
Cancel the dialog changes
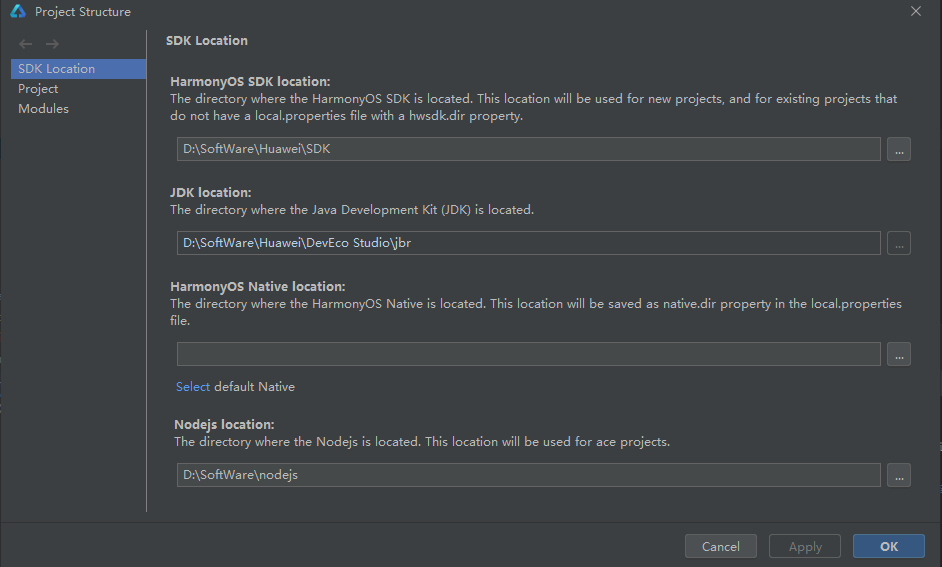pos(721,547)
